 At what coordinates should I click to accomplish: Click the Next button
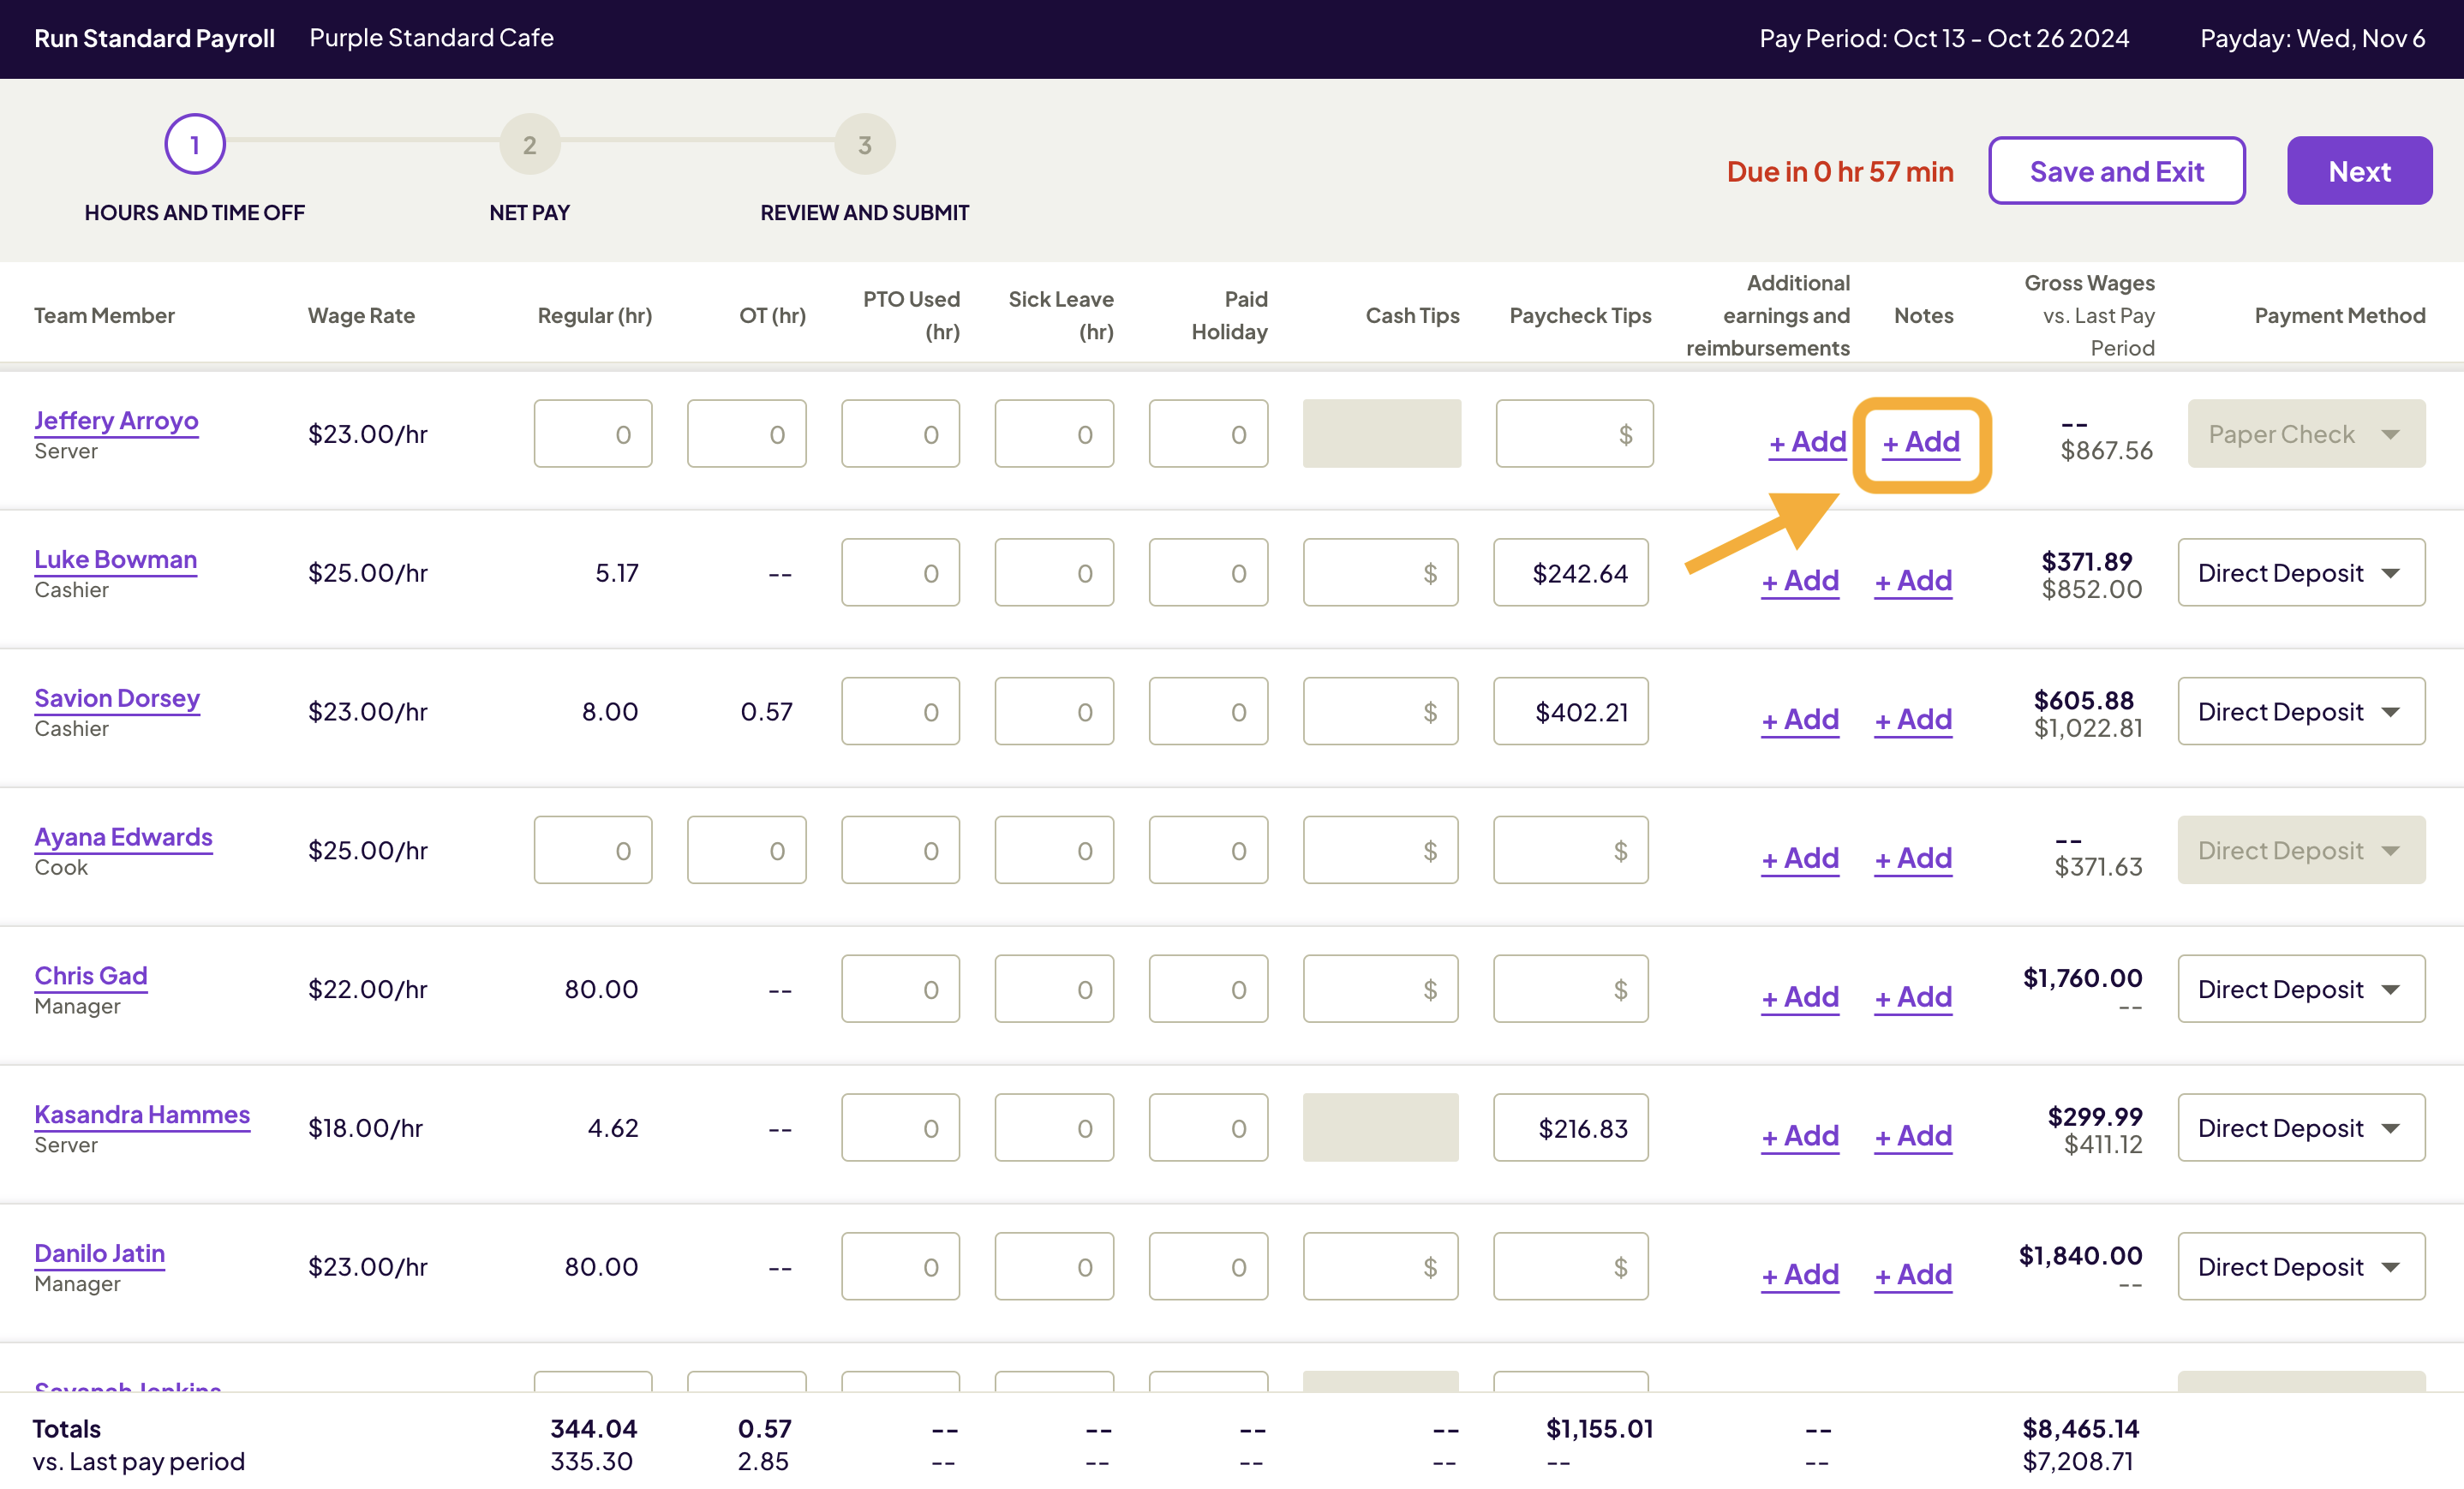tap(2359, 171)
